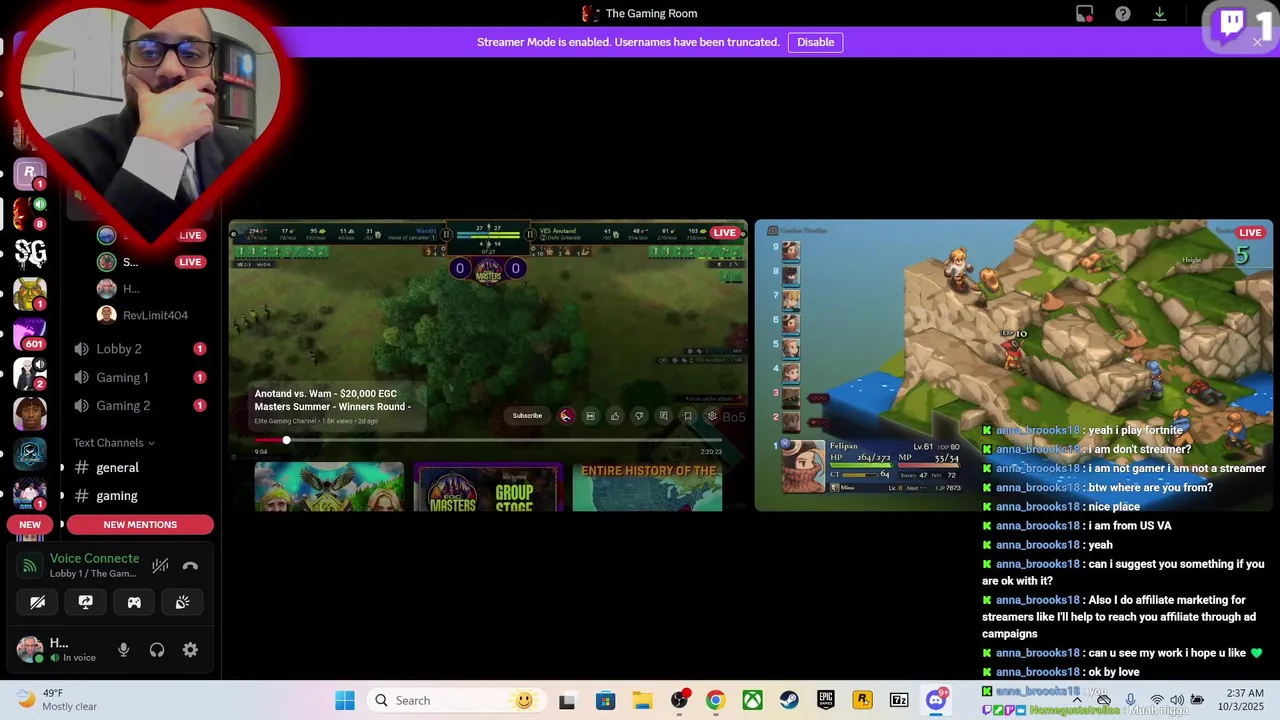Open Discord User Settings gear

tap(190, 650)
